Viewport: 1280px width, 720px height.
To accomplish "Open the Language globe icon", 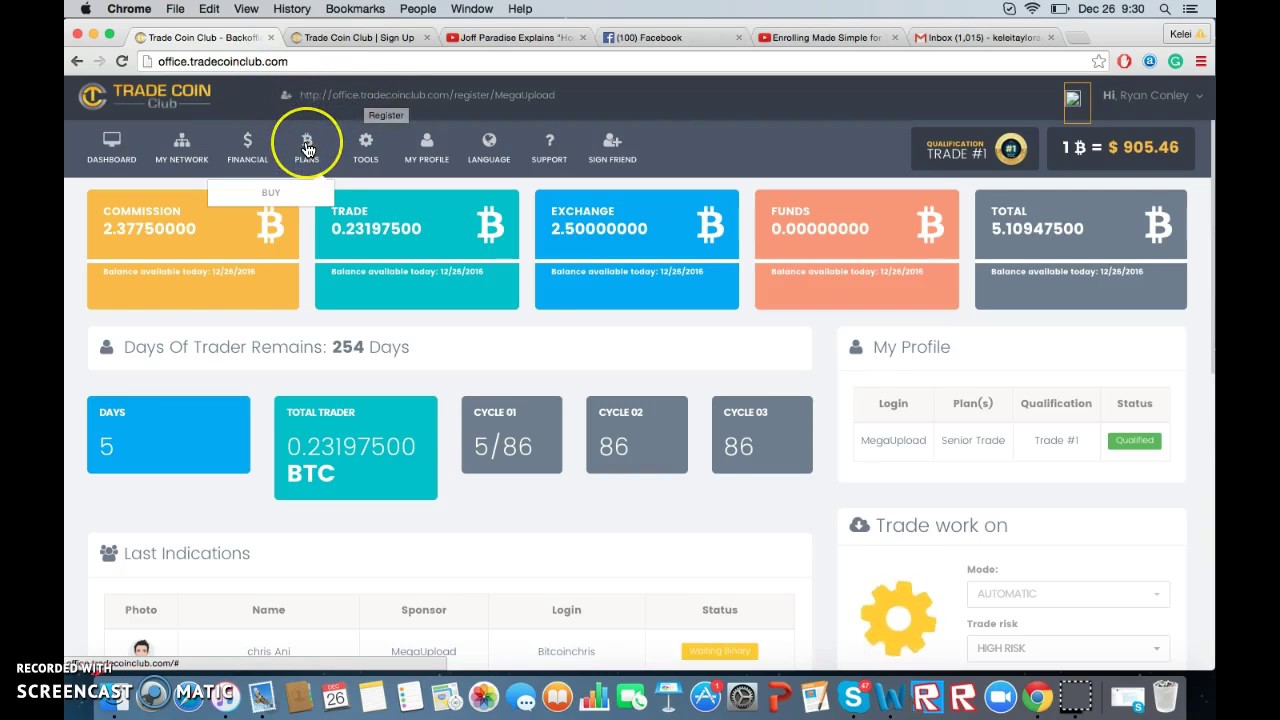I will click(x=489, y=147).
